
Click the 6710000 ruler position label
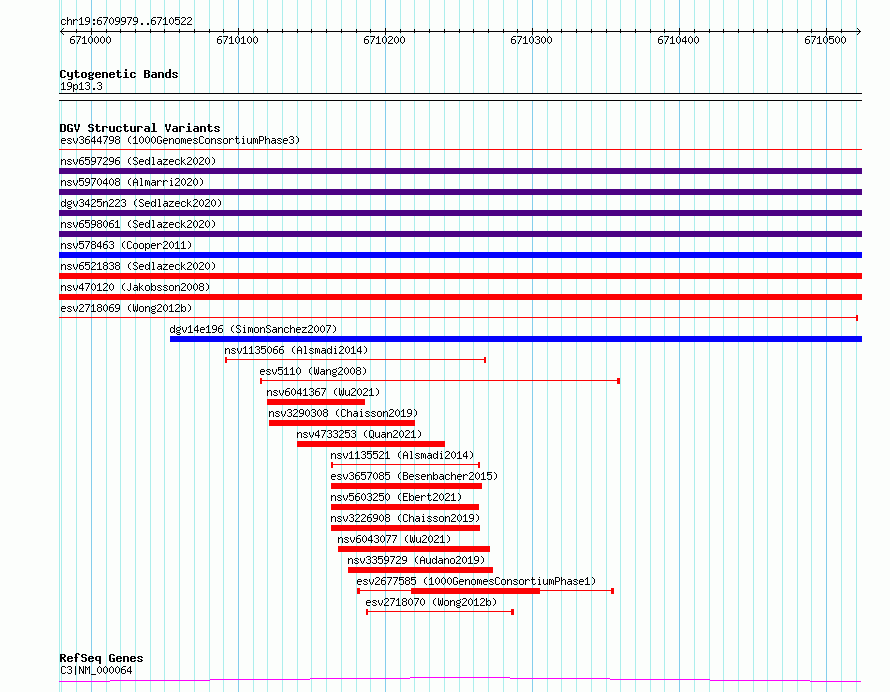click(x=90, y=40)
